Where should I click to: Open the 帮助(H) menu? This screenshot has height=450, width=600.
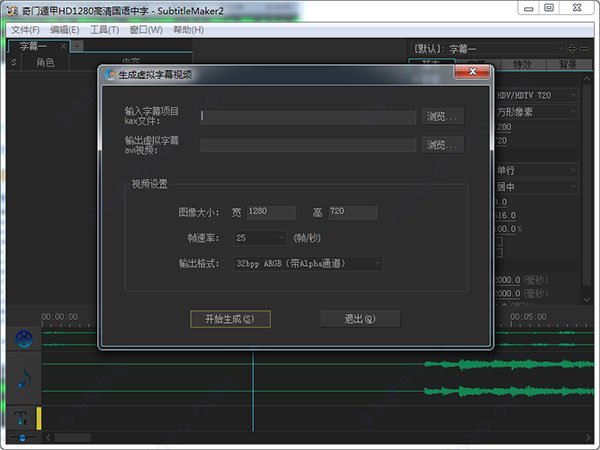(x=188, y=30)
